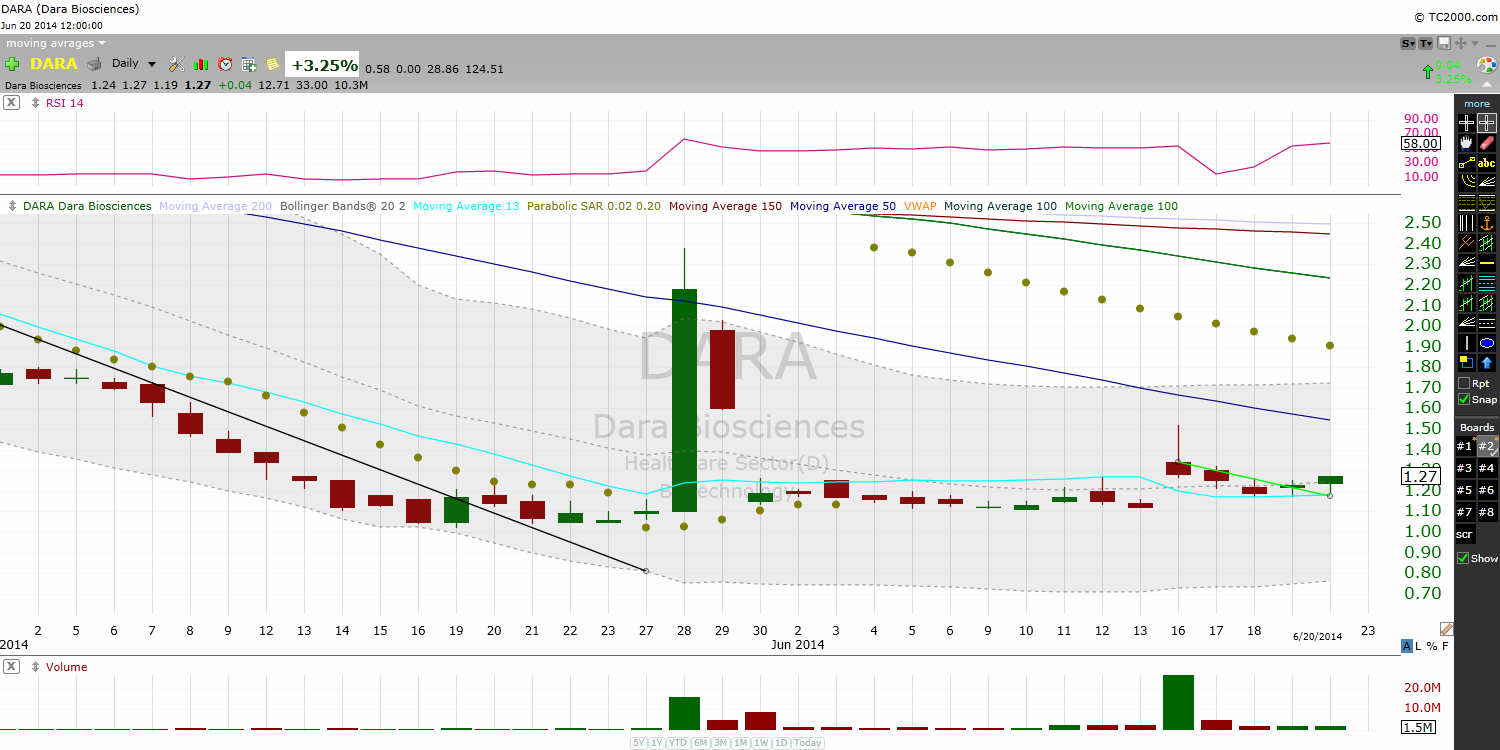Open the Daily timeframe dropdown

(x=134, y=63)
